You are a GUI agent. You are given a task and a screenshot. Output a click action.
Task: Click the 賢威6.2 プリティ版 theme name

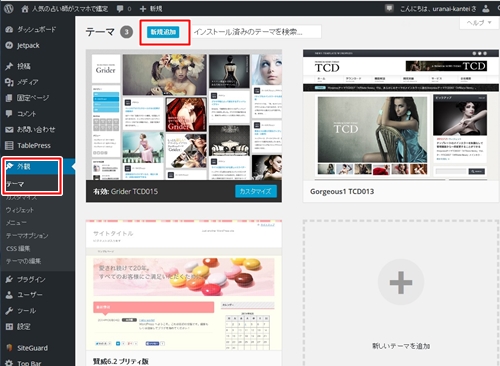coord(121,361)
